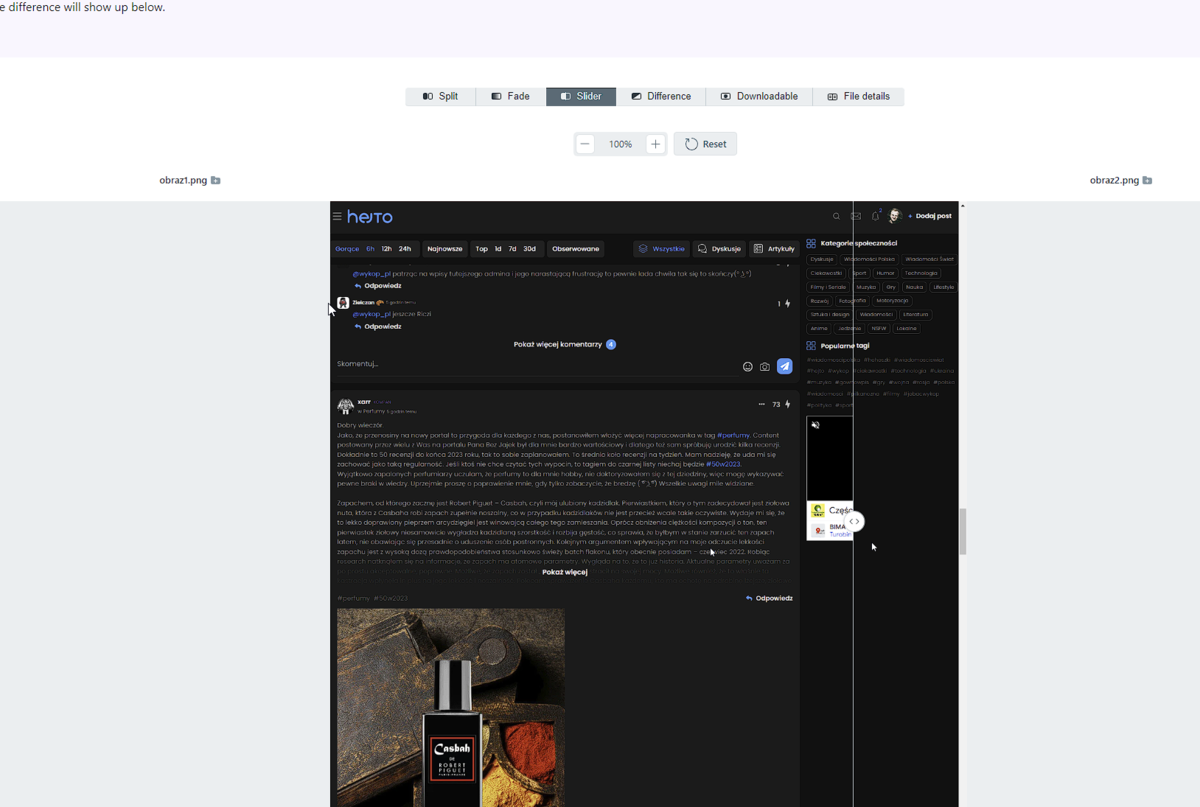Switch to Fade comparison mode
1200x807 pixels.
click(510, 97)
